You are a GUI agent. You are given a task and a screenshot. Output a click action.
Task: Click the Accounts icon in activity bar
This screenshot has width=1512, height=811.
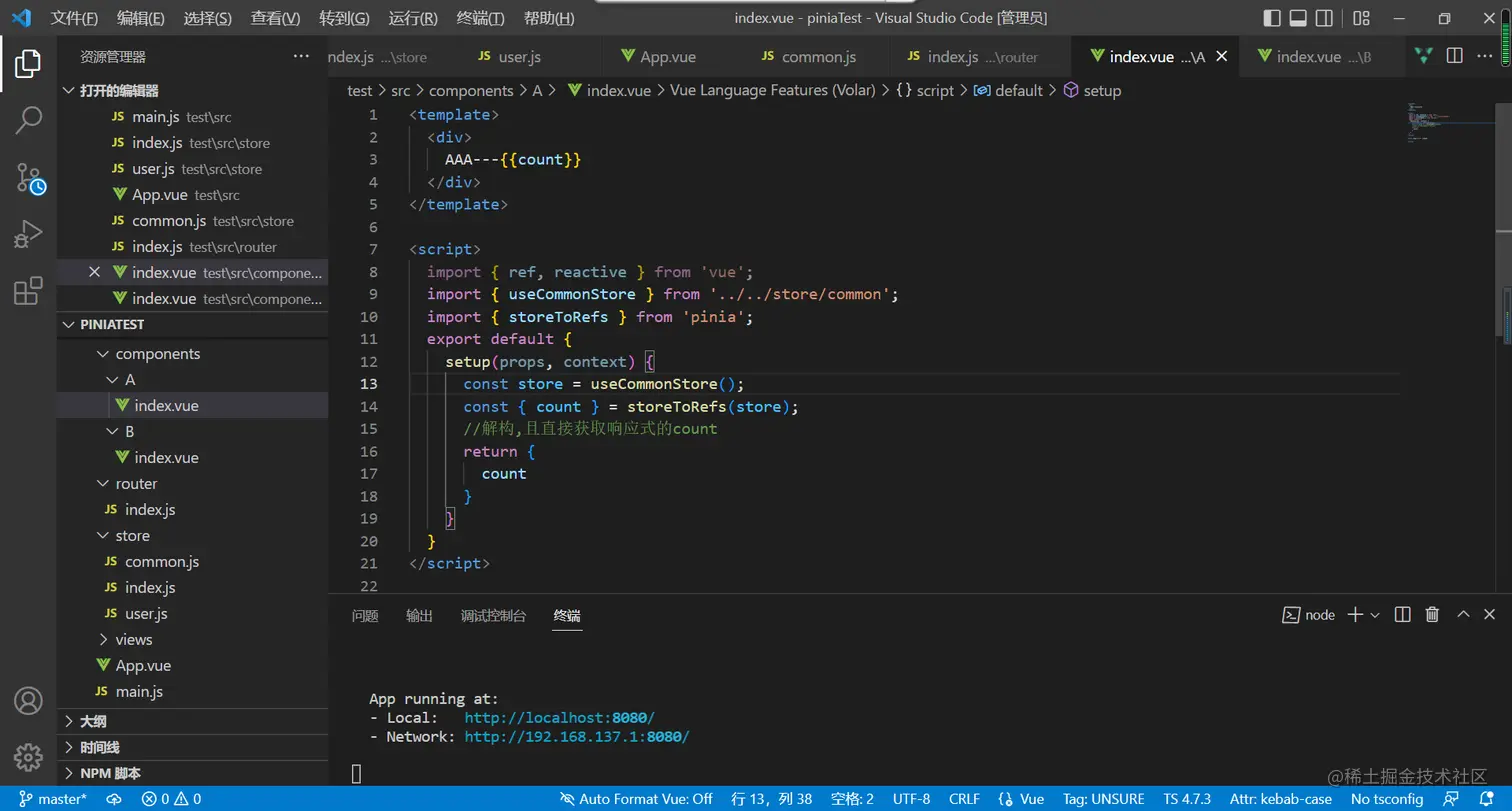click(28, 700)
